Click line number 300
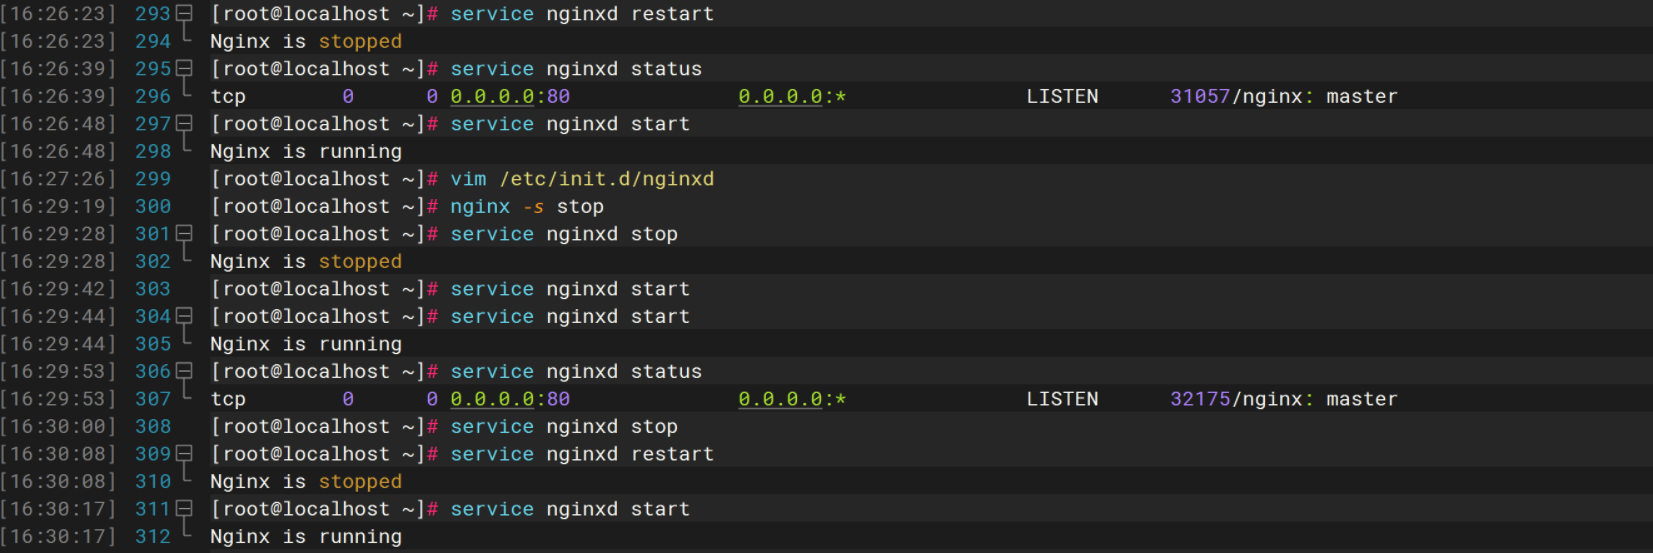 153,206
